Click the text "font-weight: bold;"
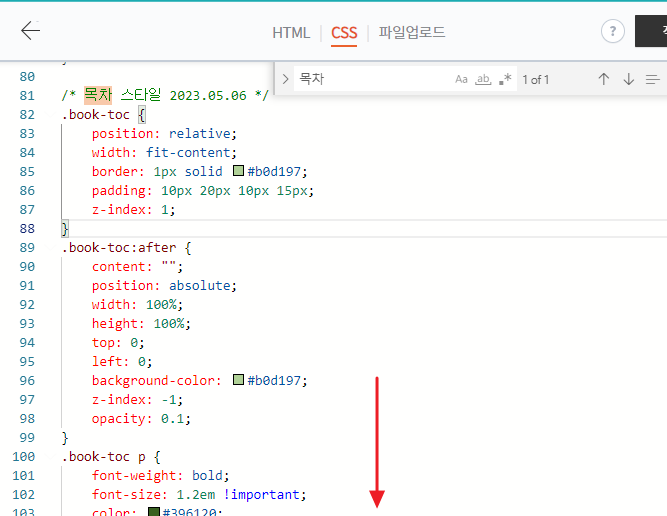667x516 pixels. 160,476
